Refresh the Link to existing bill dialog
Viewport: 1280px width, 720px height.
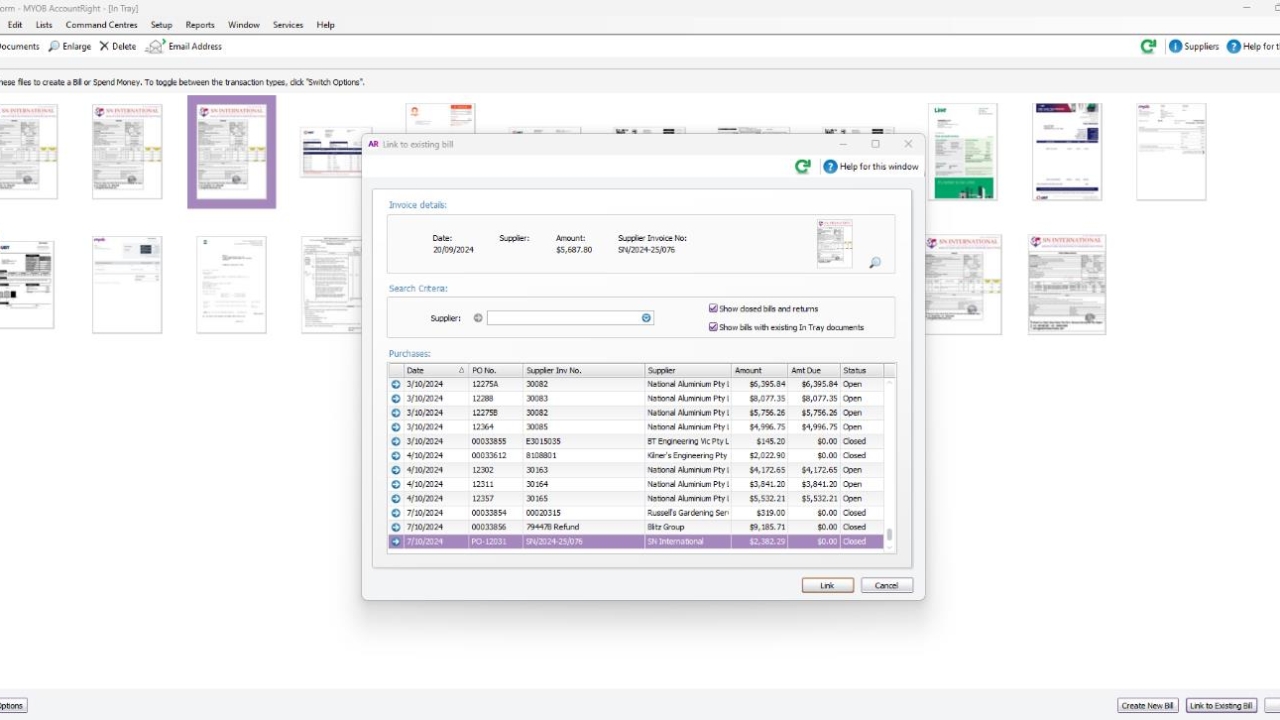[803, 167]
